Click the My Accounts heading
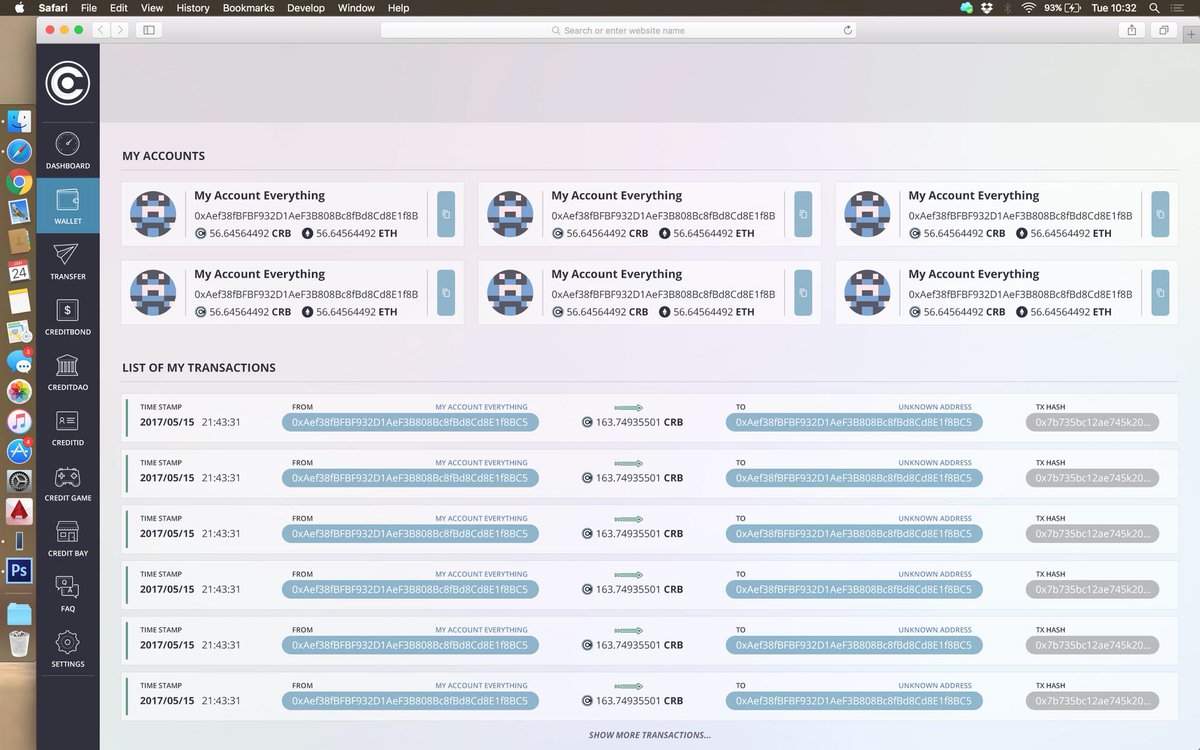1200x750 pixels. coord(163,156)
